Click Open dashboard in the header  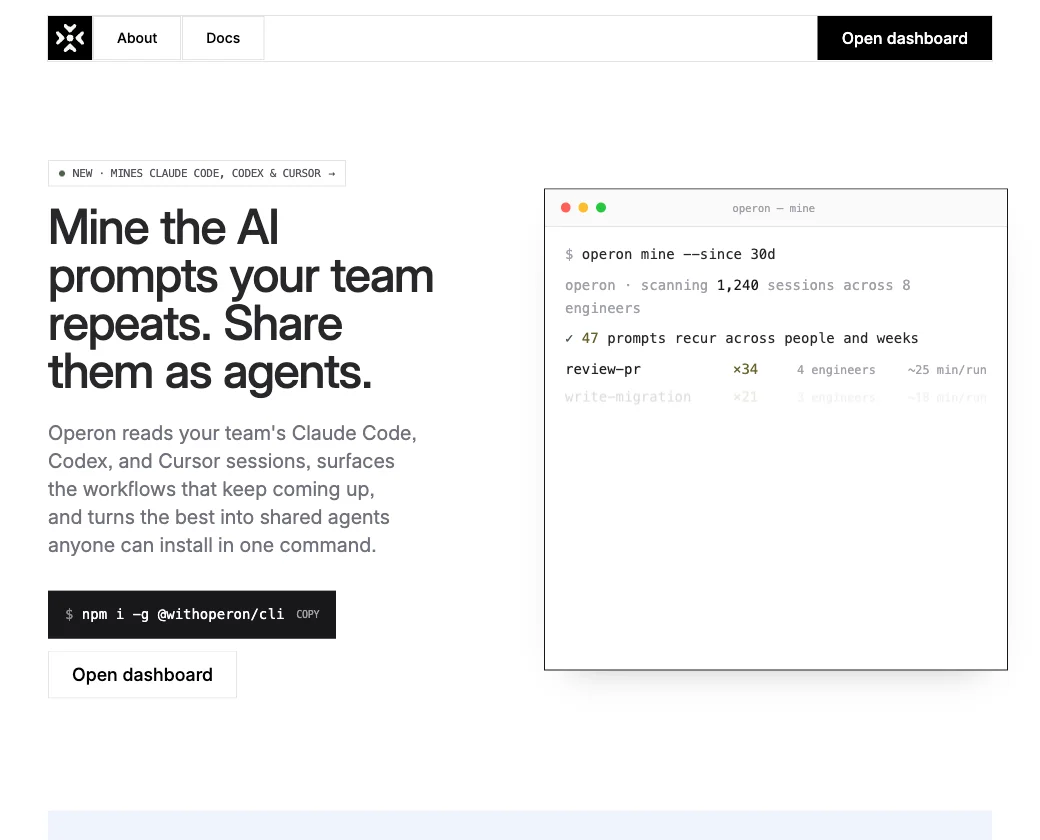coord(904,38)
